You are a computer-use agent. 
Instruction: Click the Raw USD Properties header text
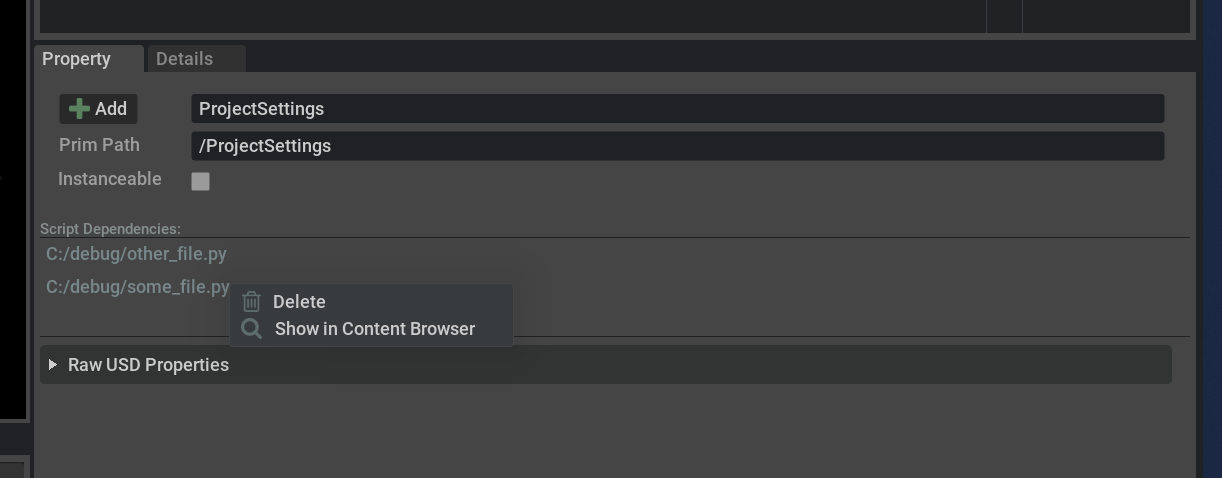tap(148, 365)
